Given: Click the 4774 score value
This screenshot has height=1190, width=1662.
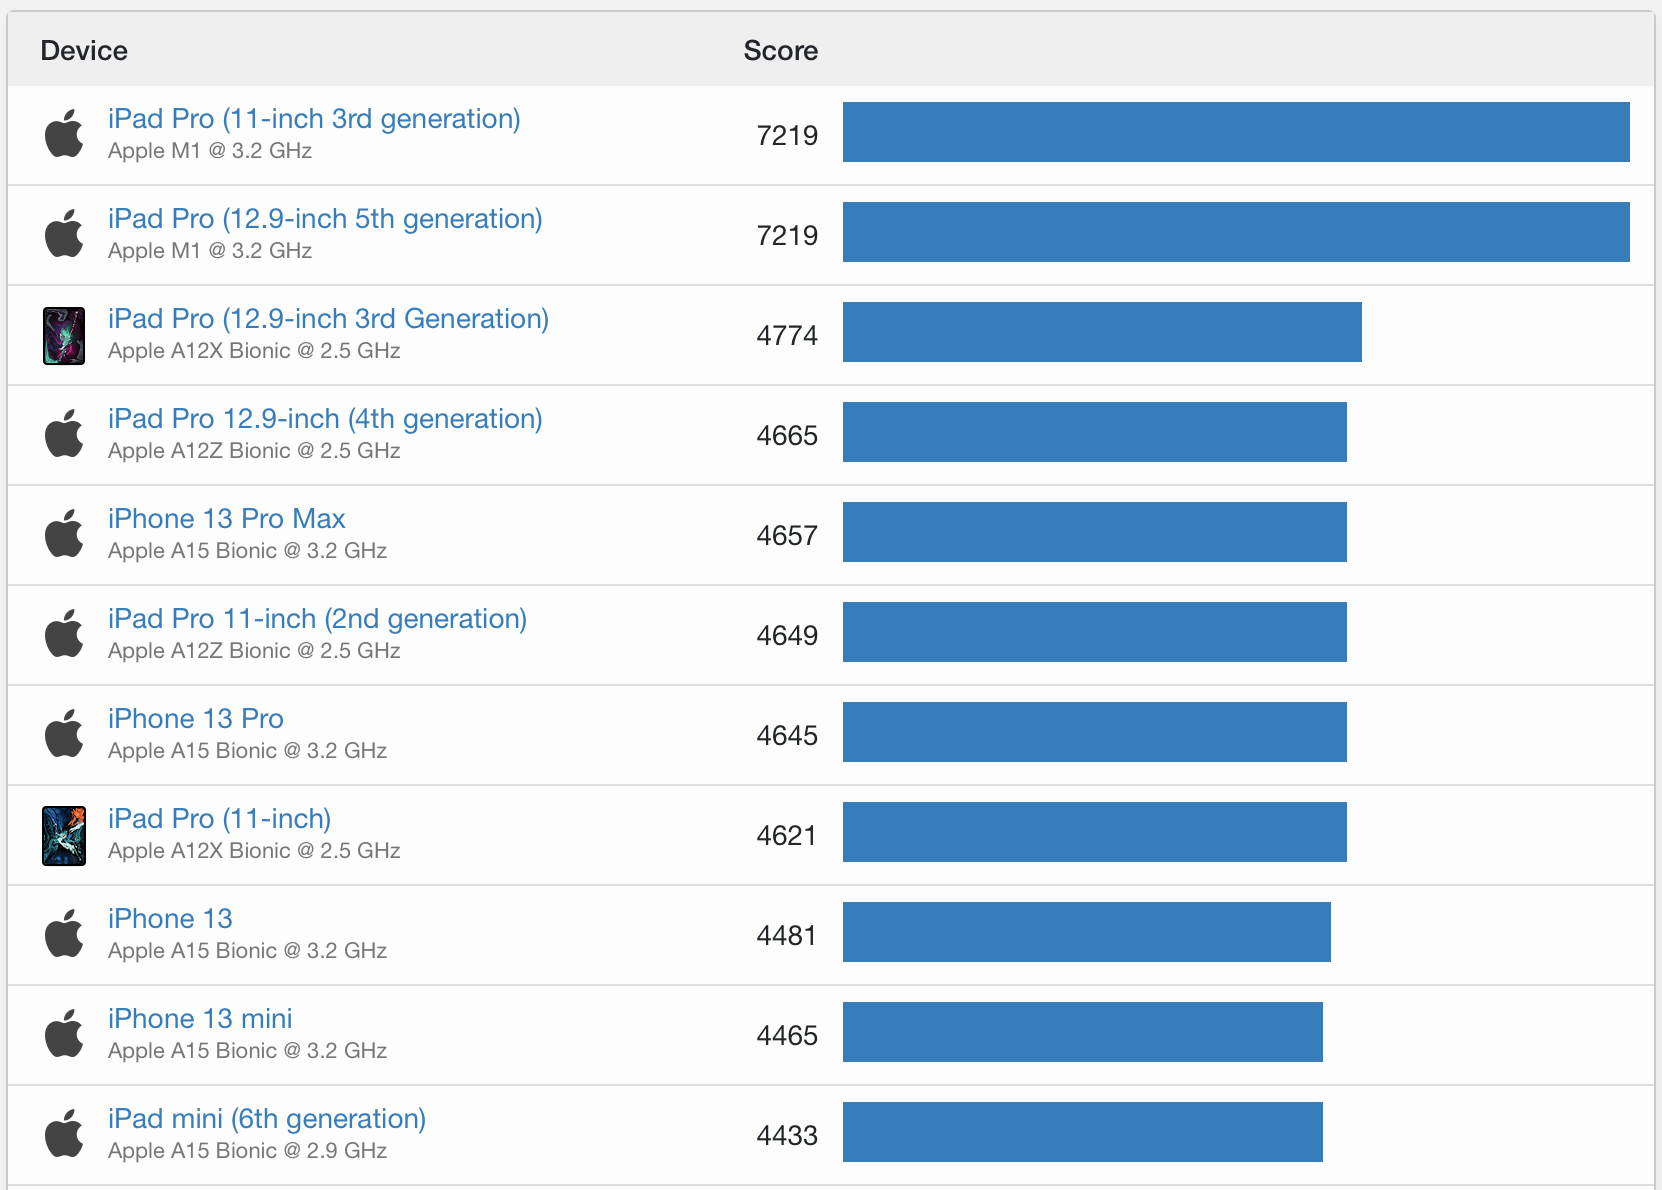Looking at the screenshot, I should click(x=787, y=335).
